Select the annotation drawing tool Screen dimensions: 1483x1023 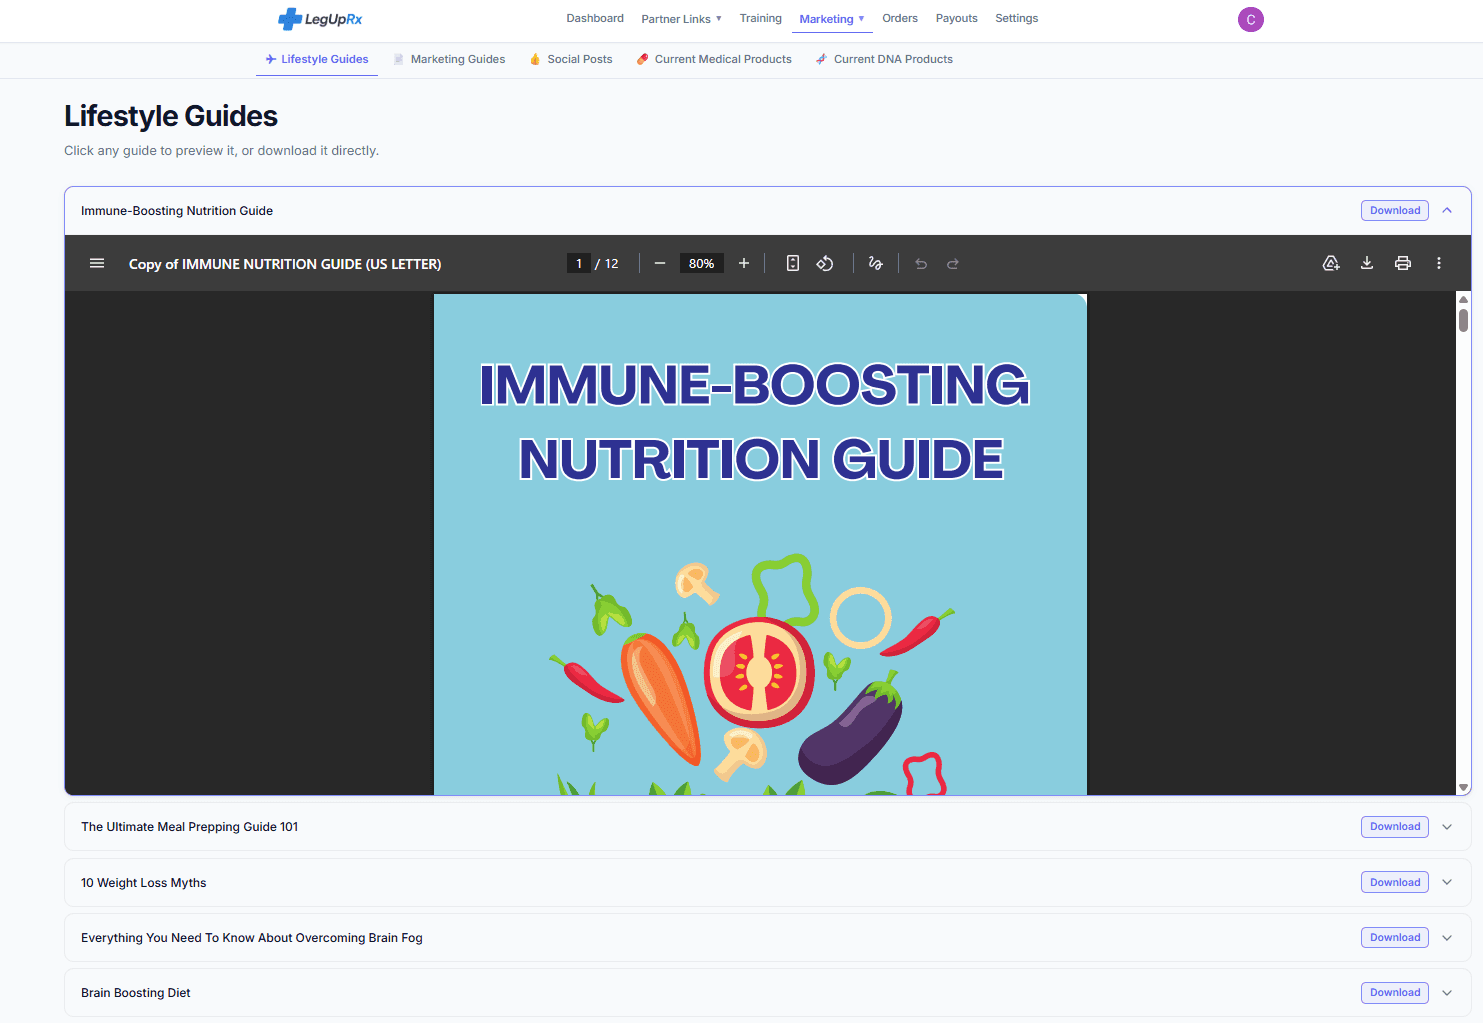pos(875,263)
